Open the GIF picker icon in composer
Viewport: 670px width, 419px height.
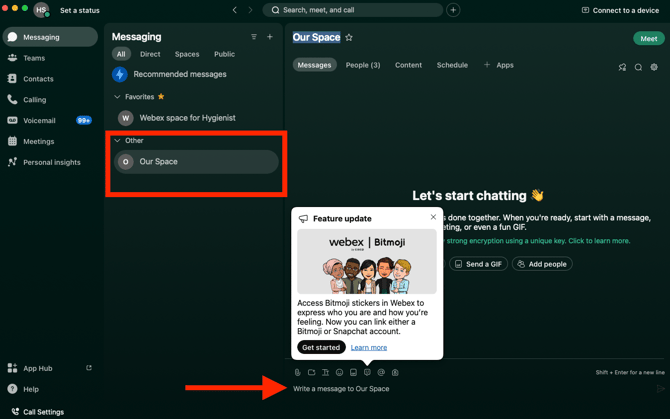coord(353,372)
